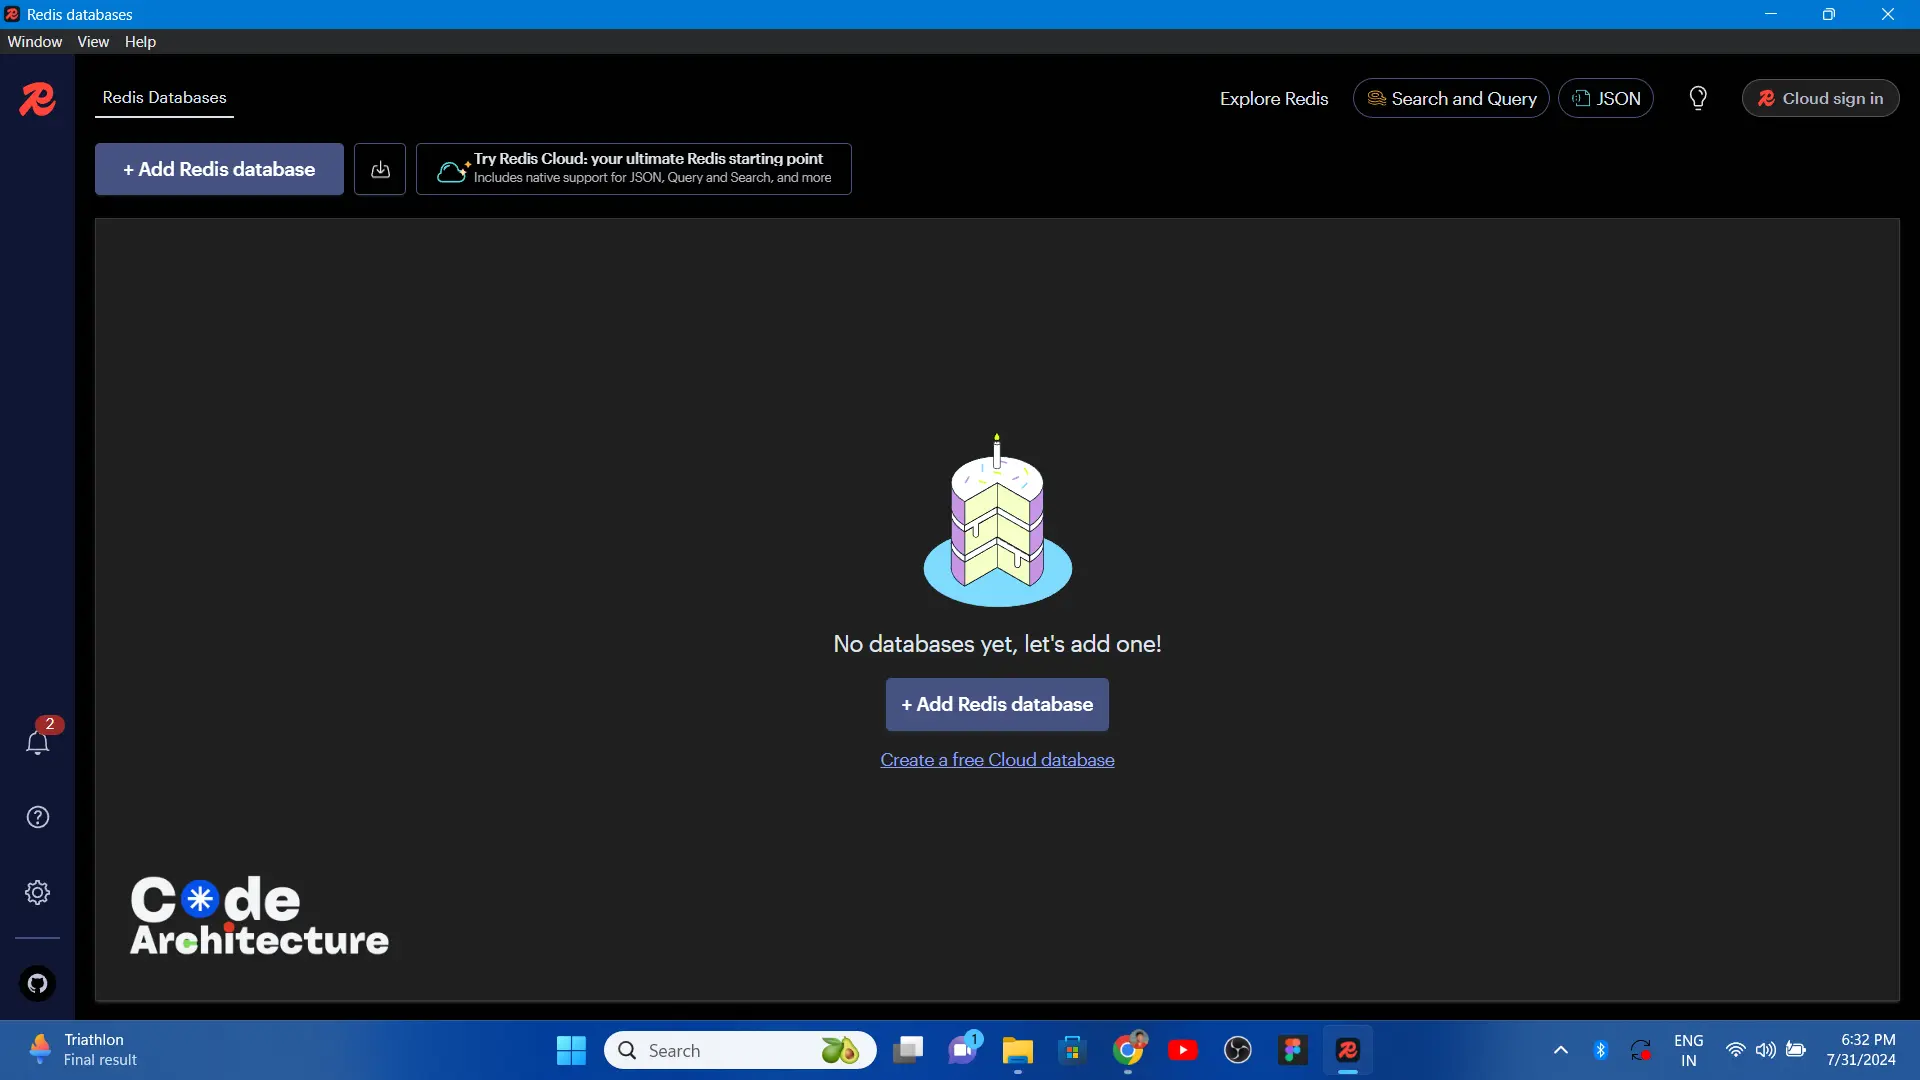1920x1080 pixels.
Task: Open the Try Redis Cloud promo banner
Action: tap(634, 169)
